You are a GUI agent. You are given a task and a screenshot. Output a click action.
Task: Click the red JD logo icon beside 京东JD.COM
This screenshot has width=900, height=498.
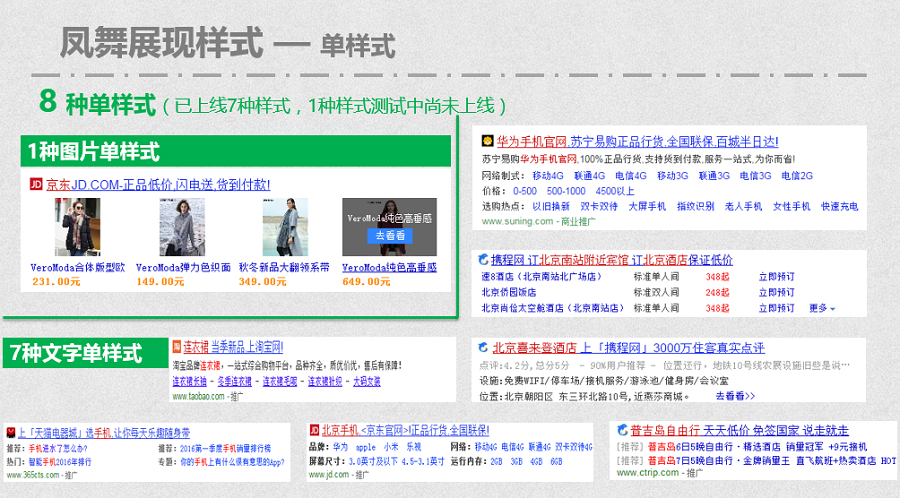point(36,184)
